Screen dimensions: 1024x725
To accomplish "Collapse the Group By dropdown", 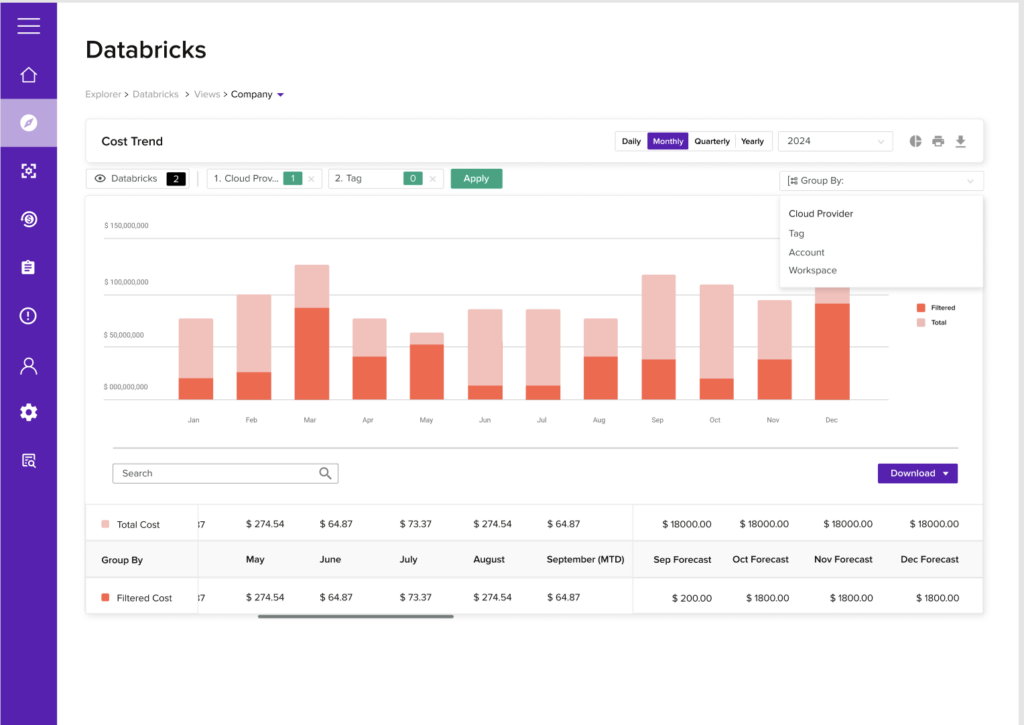I will click(x=881, y=181).
